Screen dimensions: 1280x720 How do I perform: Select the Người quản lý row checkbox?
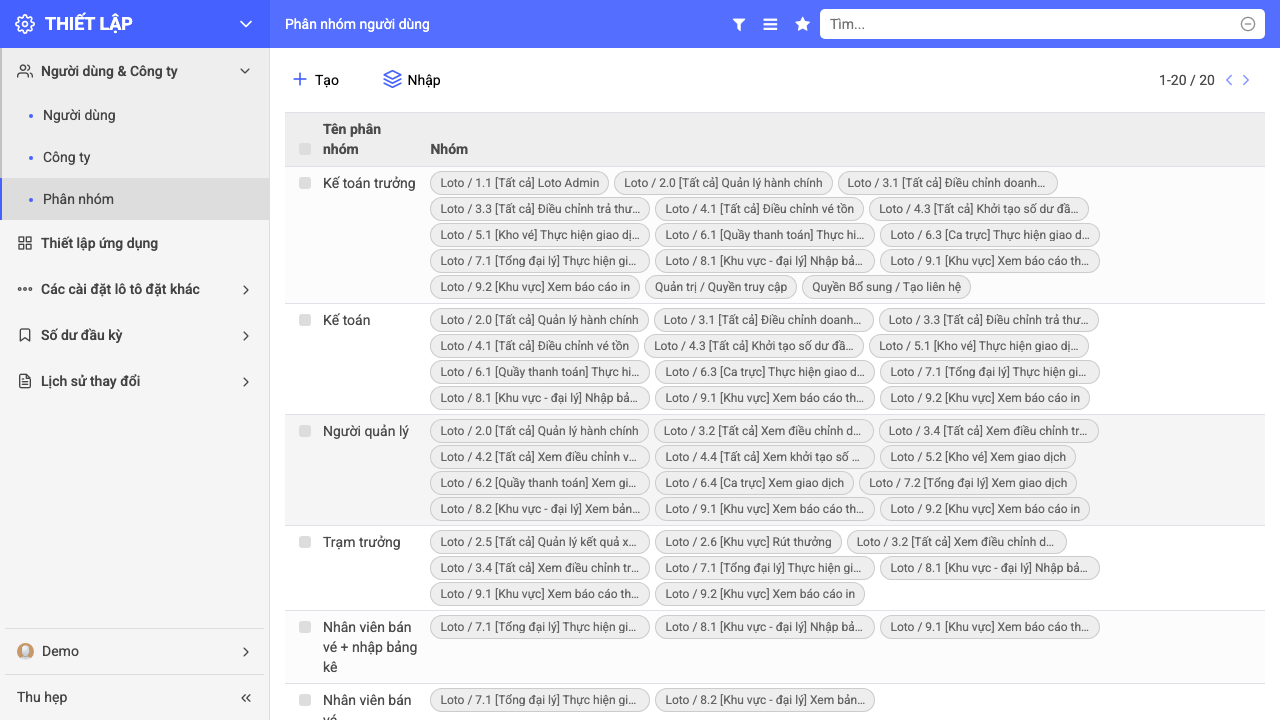(x=305, y=431)
